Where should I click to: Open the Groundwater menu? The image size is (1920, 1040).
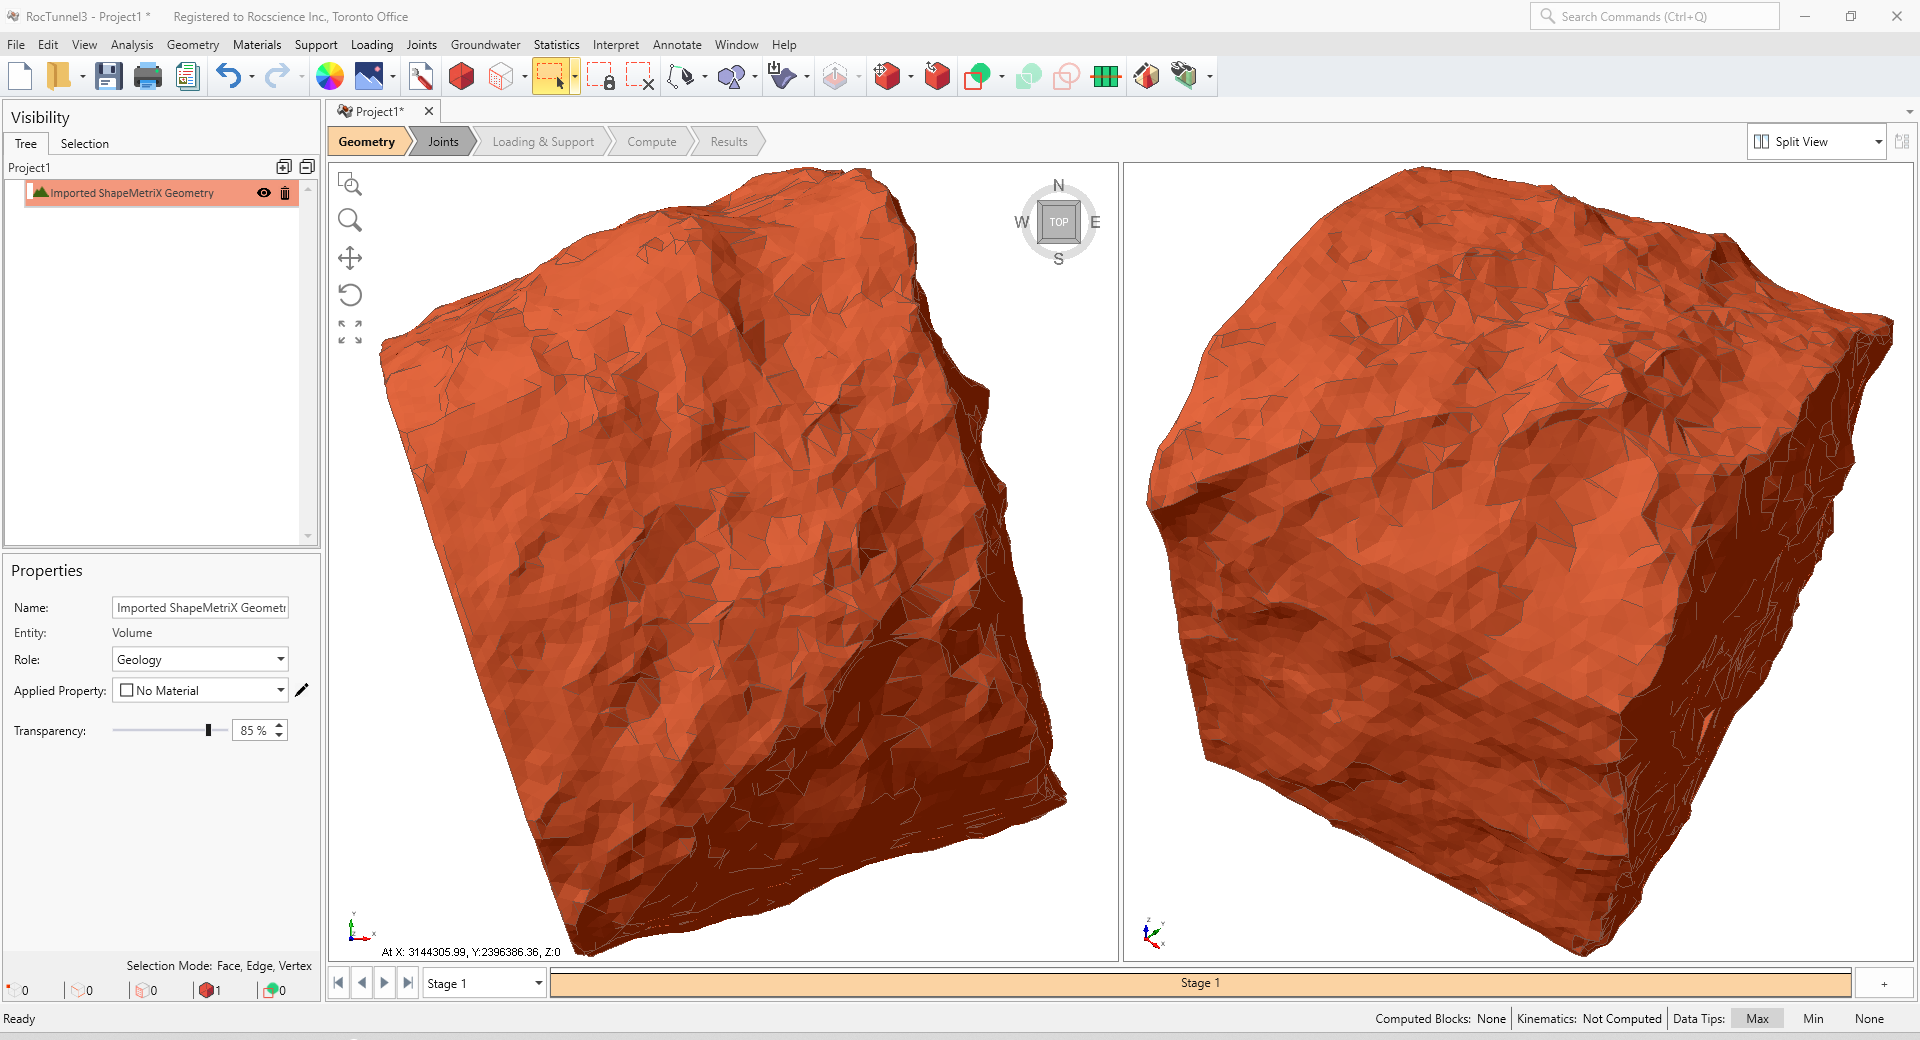click(x=485, y=45)
